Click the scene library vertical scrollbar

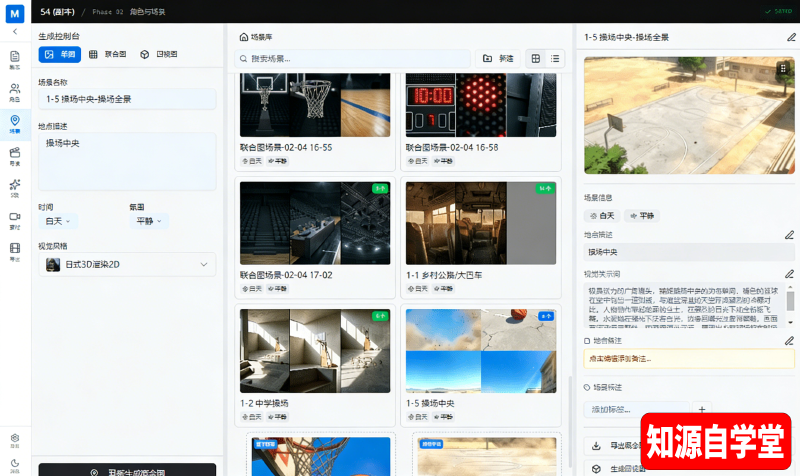point(570,422)
